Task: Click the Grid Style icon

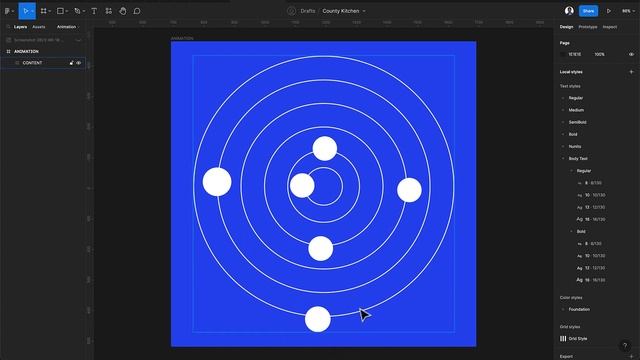Action: (x=563, y=338)
